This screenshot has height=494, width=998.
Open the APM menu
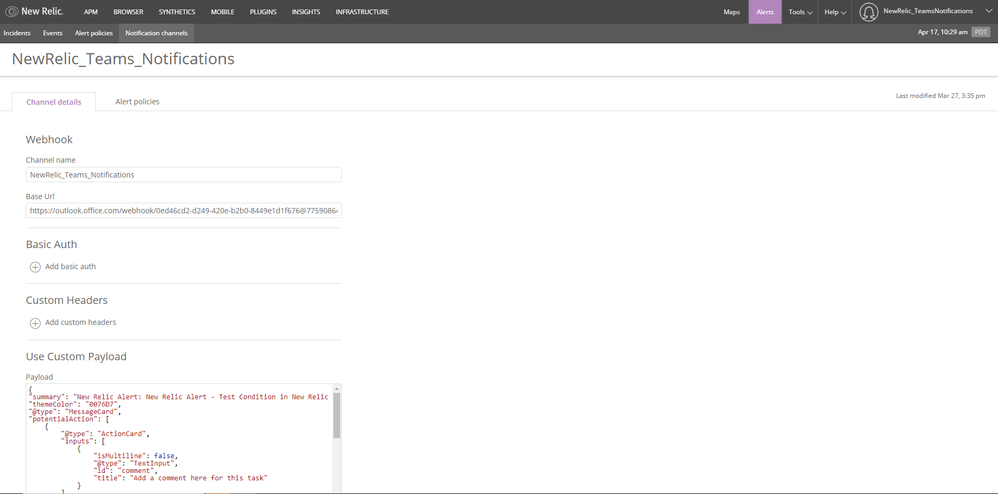click(x=90, y=11)
